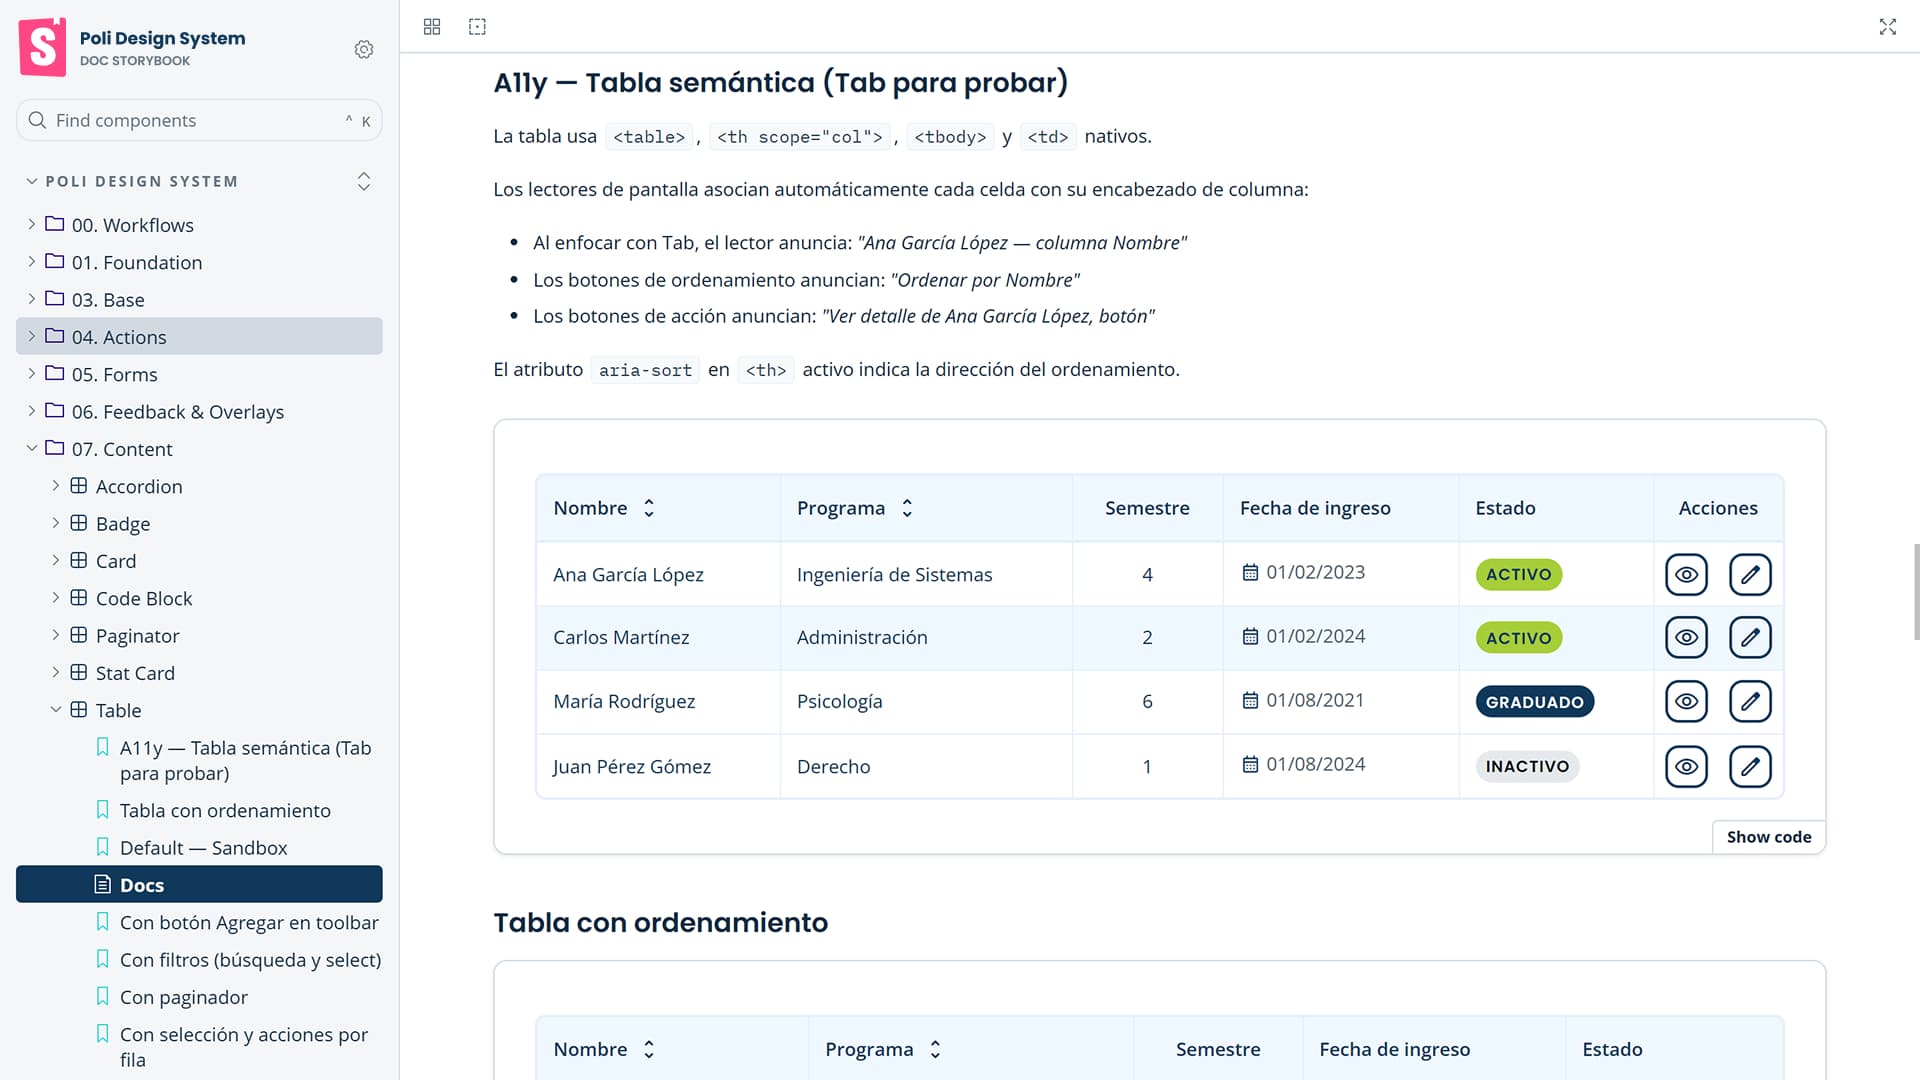Open the Tabla con ordenamiento story
This screenshot has height=1080, width=1920.
(199, 810)
